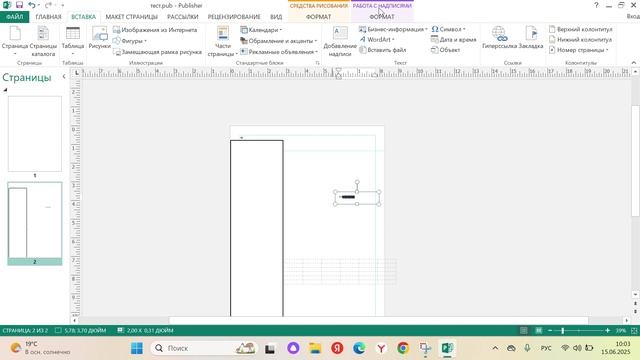Edit Нижний колонтитул
Screen dimensions: 640x360
(x=580, y=40)
